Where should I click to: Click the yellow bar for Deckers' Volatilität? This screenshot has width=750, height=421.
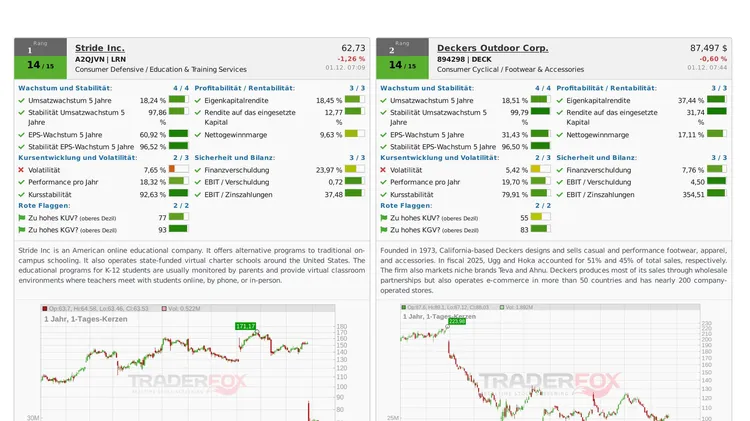click(x=540, y=170)
